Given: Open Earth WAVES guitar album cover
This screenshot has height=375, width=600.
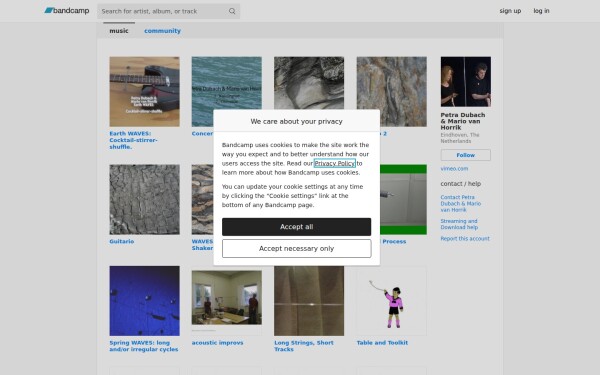Looking at the screenshot, I should pyautogui.click(x=144, y=91).
